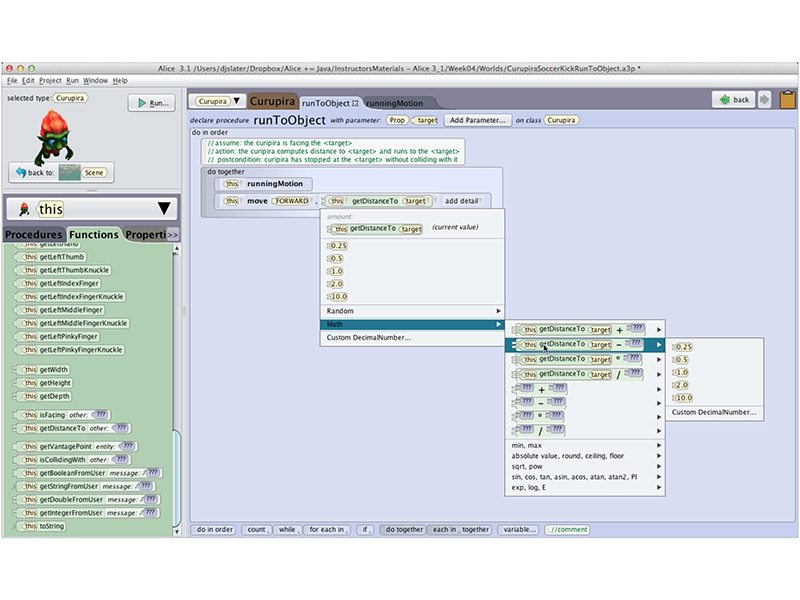The width and height of the screenshot is (800, 600).
Task: Choose 0.25 in the subtraction submenu
Action: click(683, 347)
